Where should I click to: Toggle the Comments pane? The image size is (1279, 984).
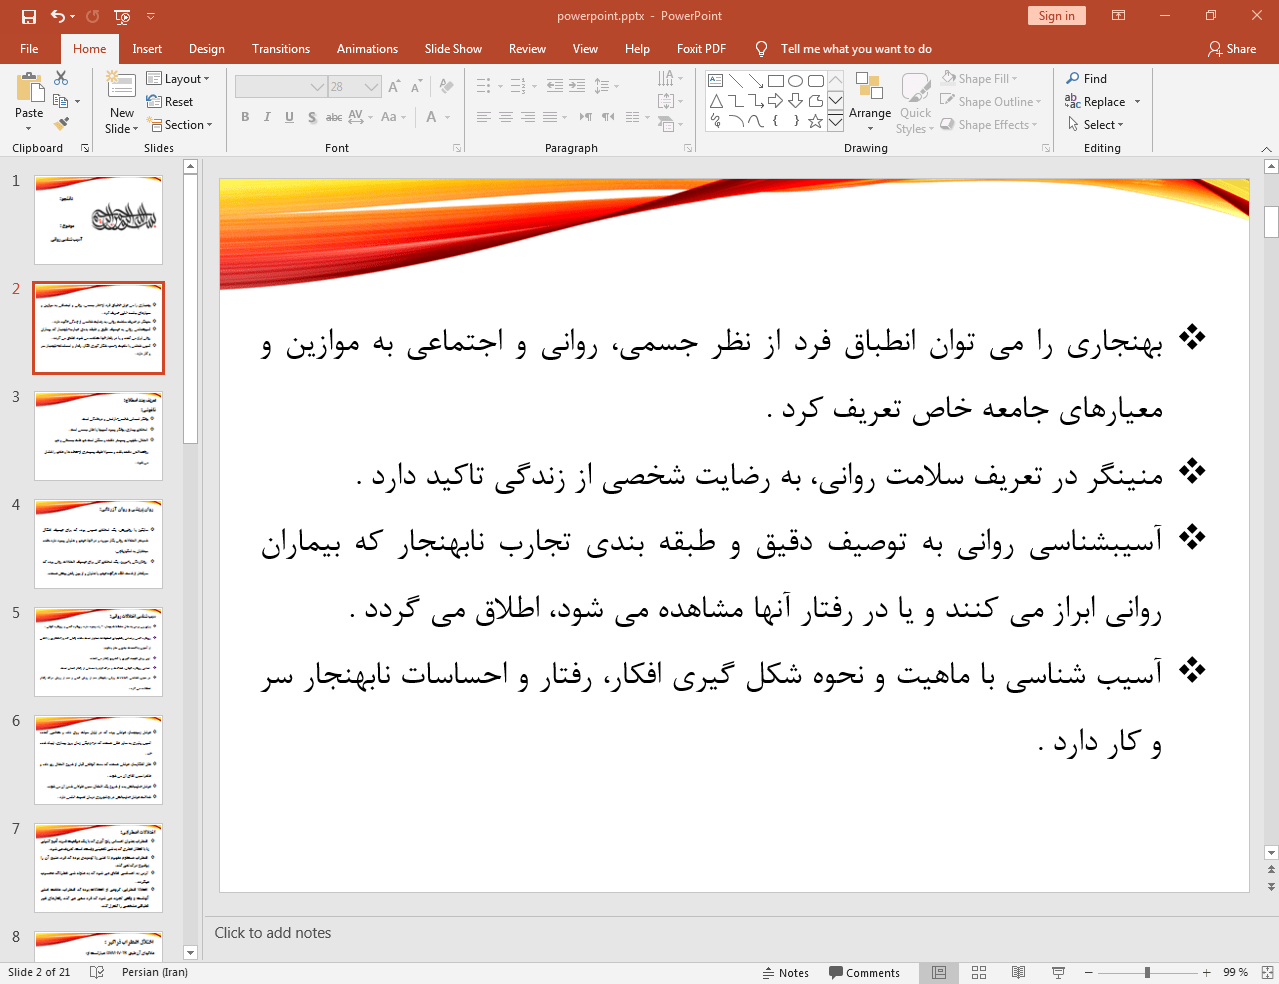coord(864,972)
